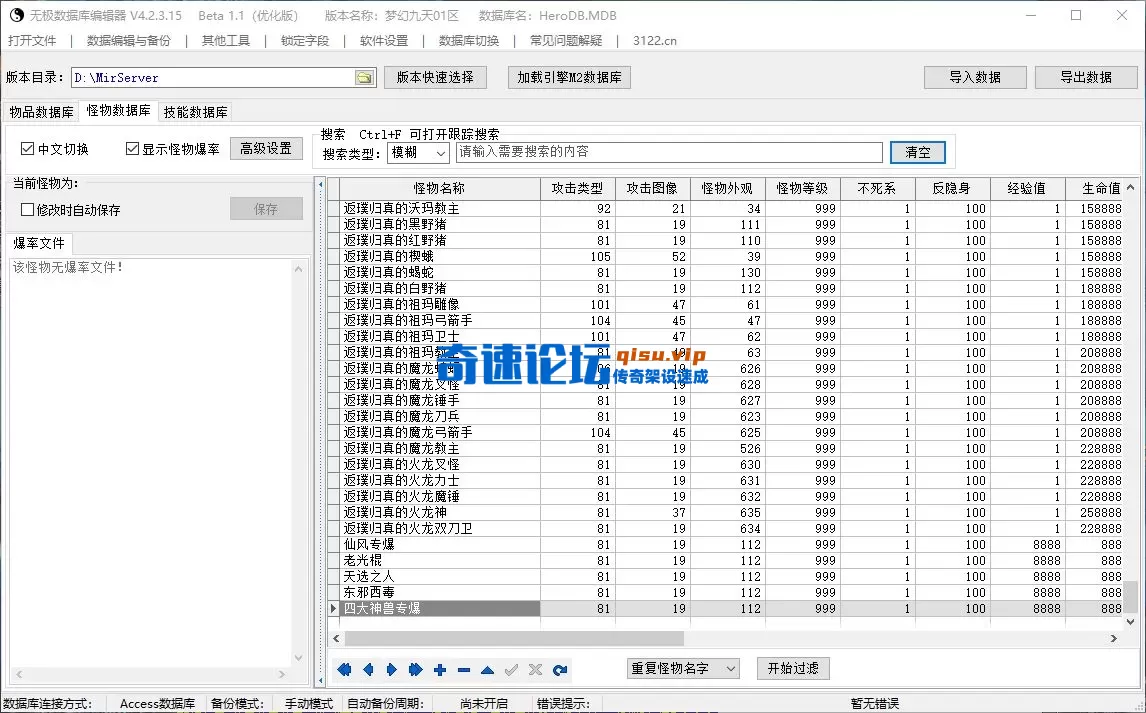1146x713 pixels.
Task: Open the folder browser beside 版本目录
Action: 362,77
